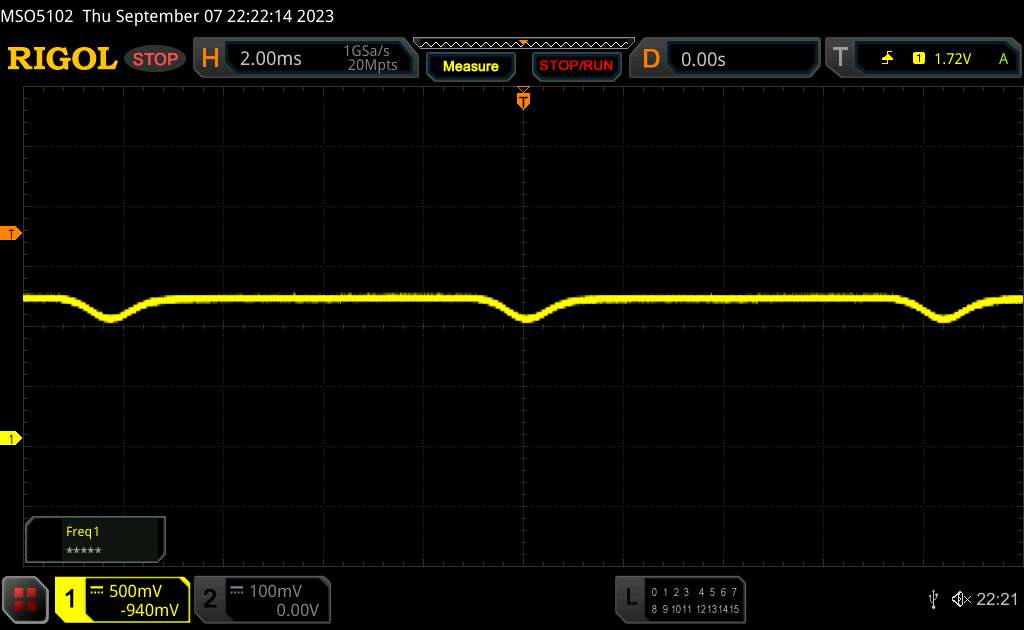Click the red grid function menu icon
The height and width of the screenshot is (630, 1024).
point(25,599)
